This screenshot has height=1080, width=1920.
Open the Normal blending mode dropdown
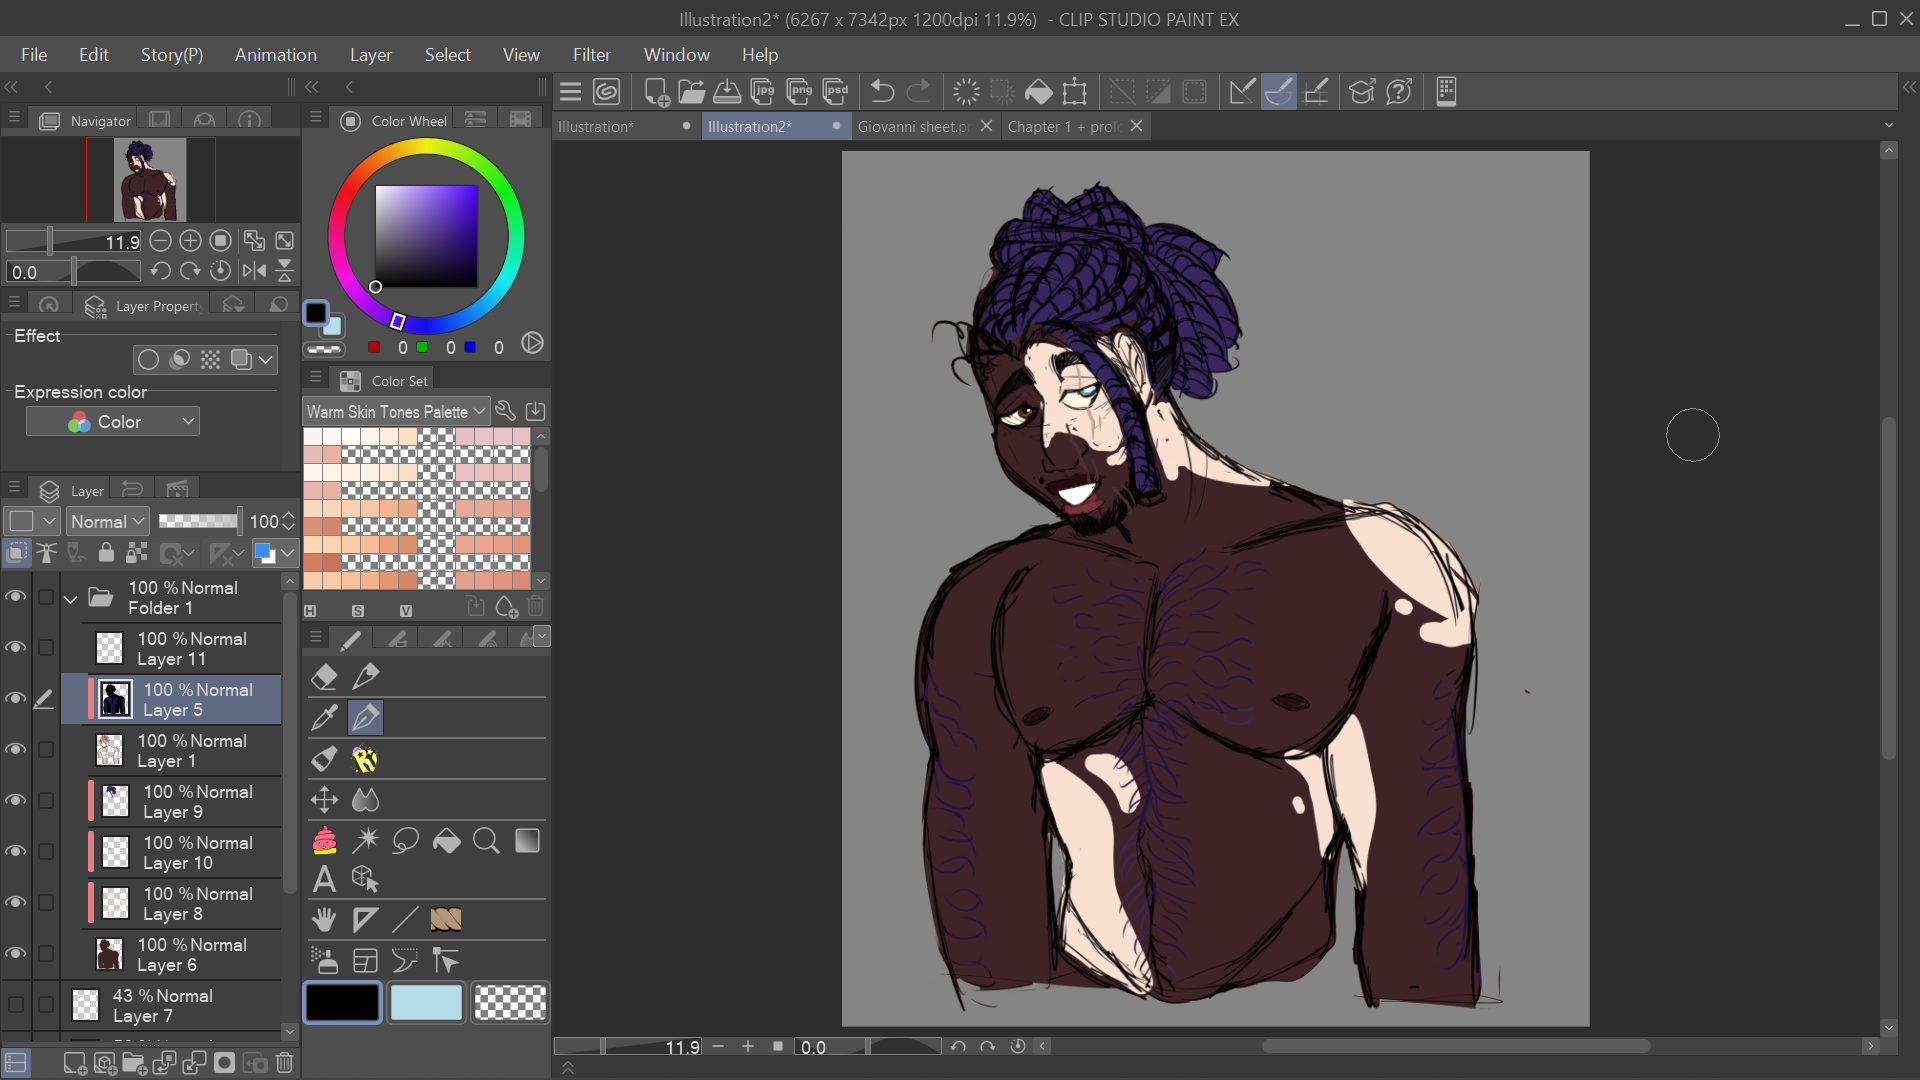click(108, 521)
